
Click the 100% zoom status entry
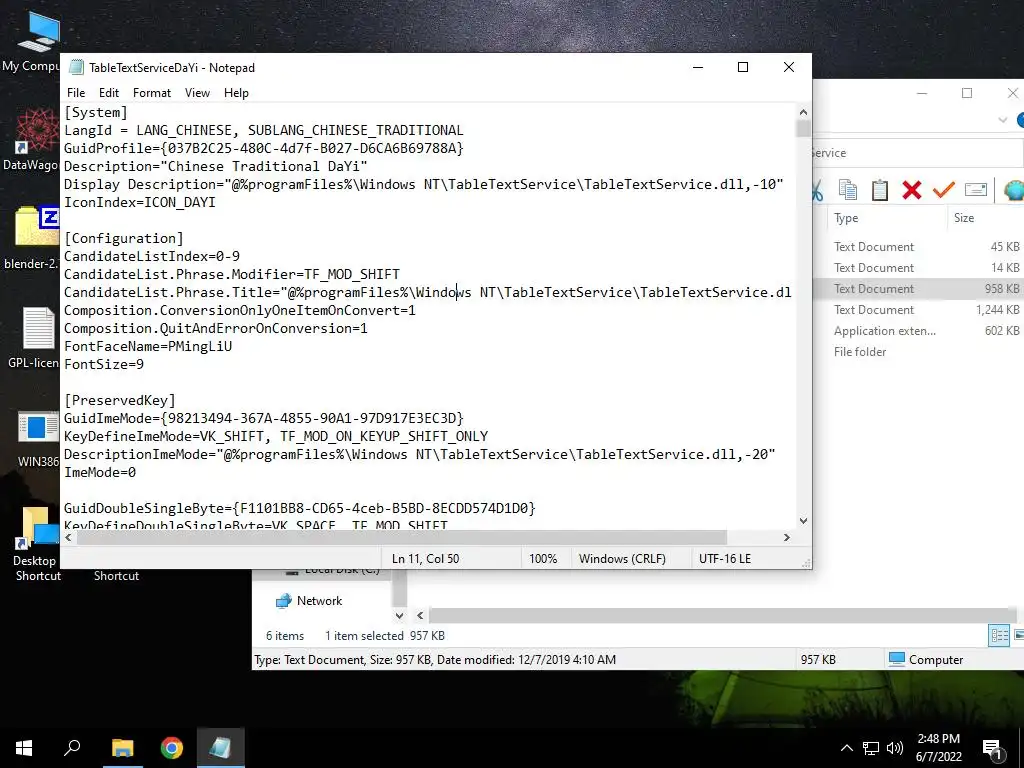[543, 558]
